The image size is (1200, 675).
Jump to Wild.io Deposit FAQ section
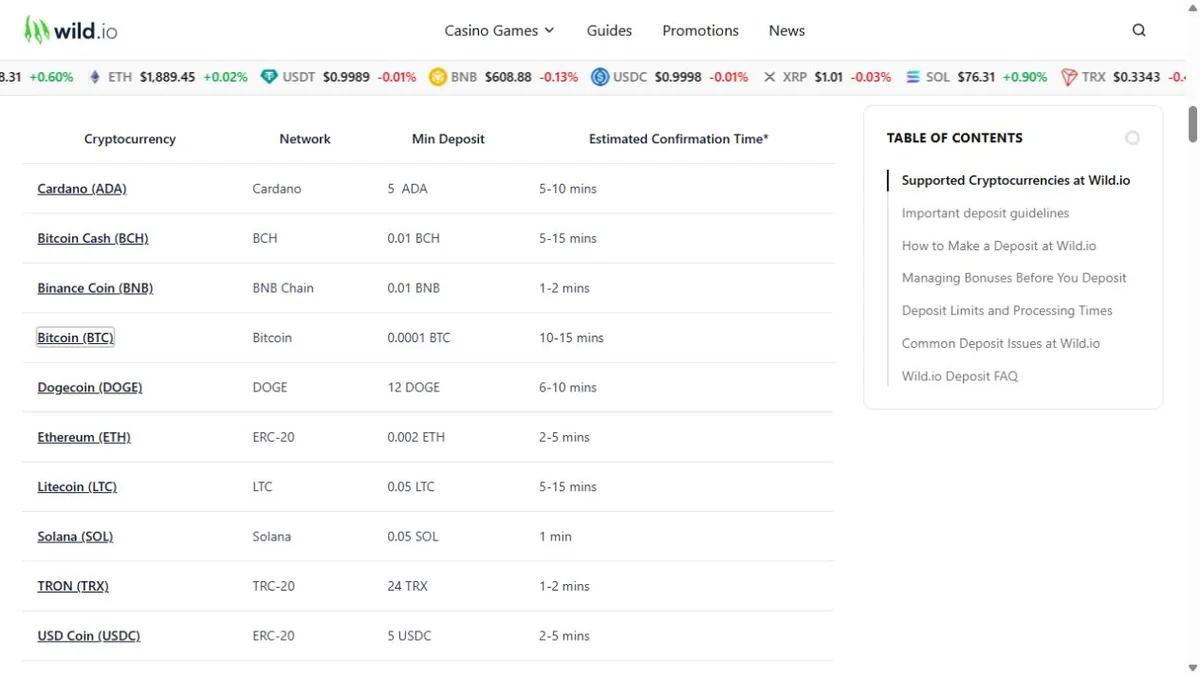point(960,376)
